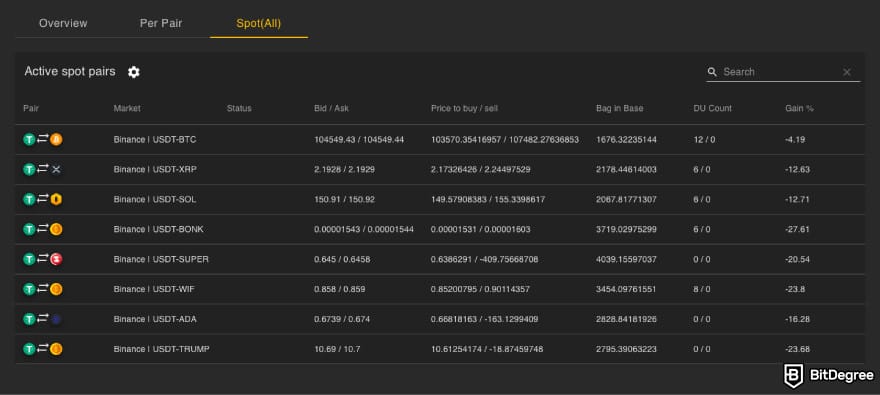880x395 pixels.
Task: Click price 103570.35416957 / 107482.27636853
Action: click(505, 140)
